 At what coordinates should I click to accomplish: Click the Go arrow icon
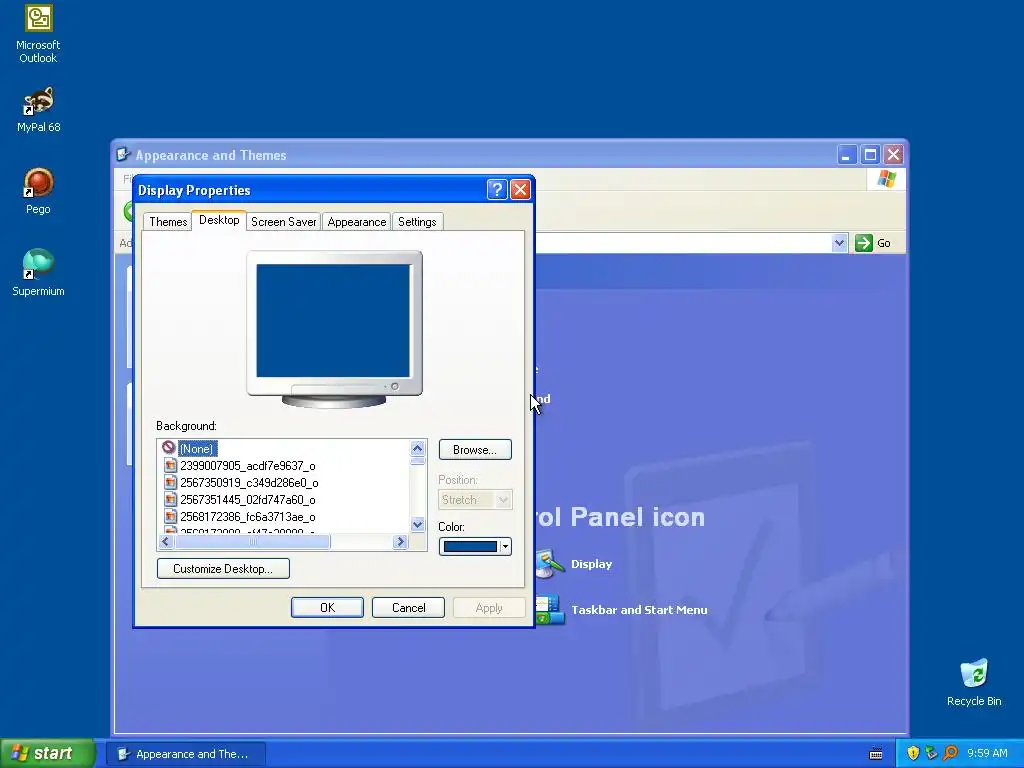[863, 243]
